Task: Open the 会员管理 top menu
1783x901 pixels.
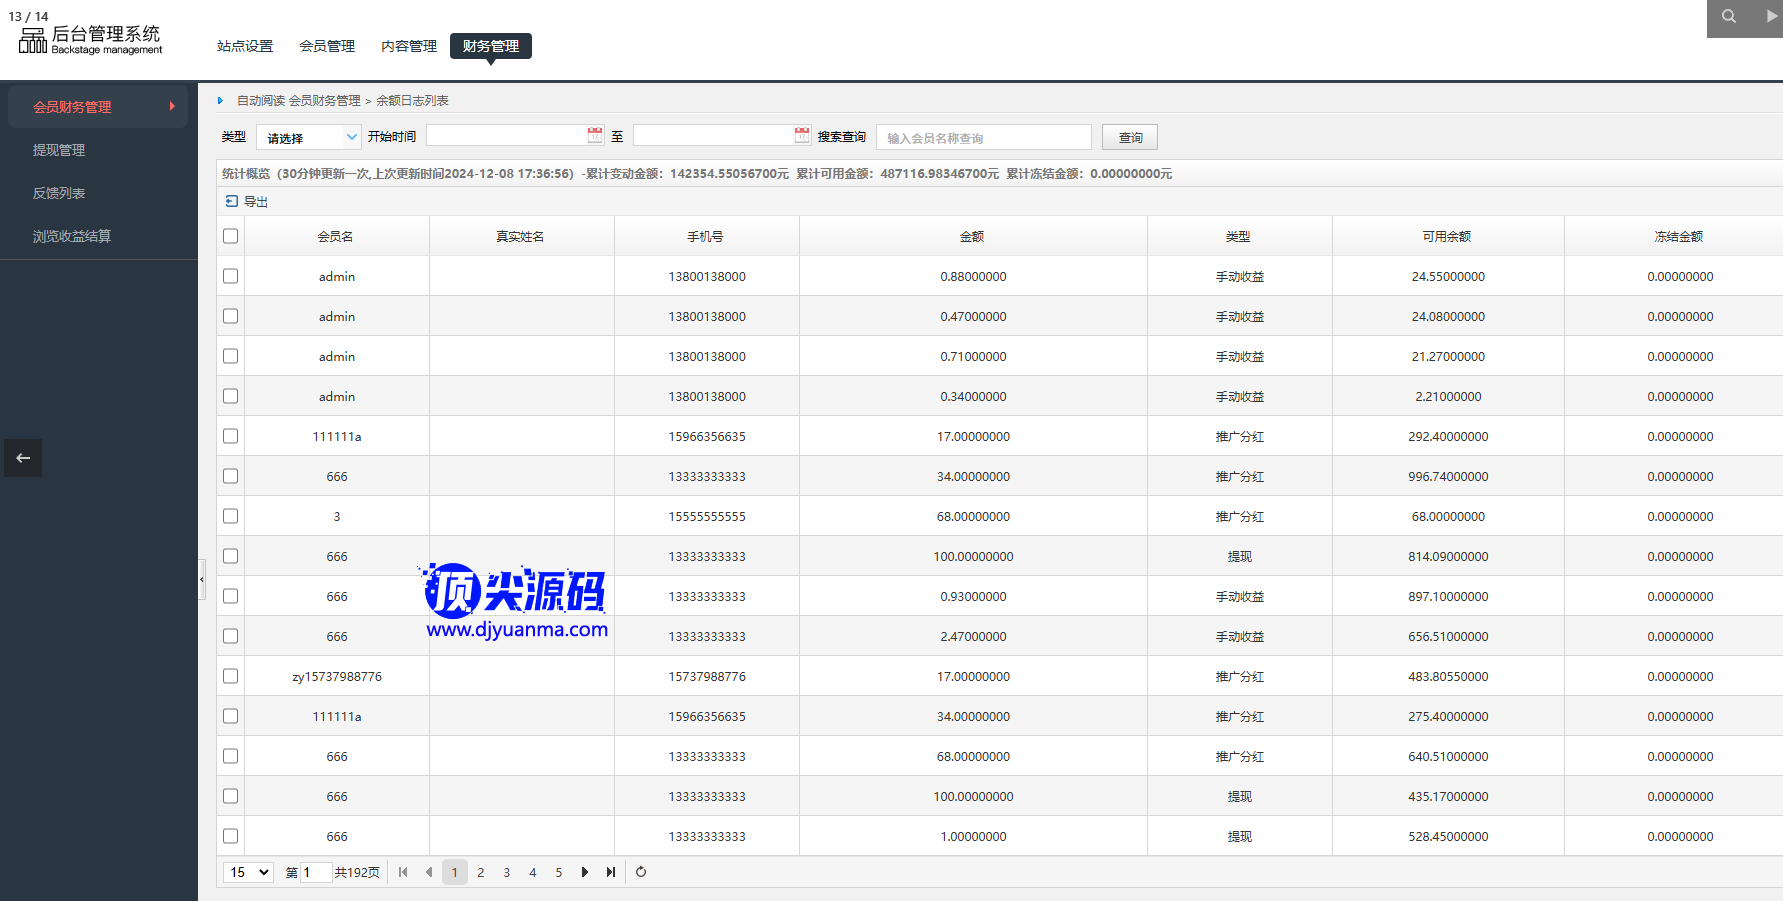Action: [x=327, y=46]
